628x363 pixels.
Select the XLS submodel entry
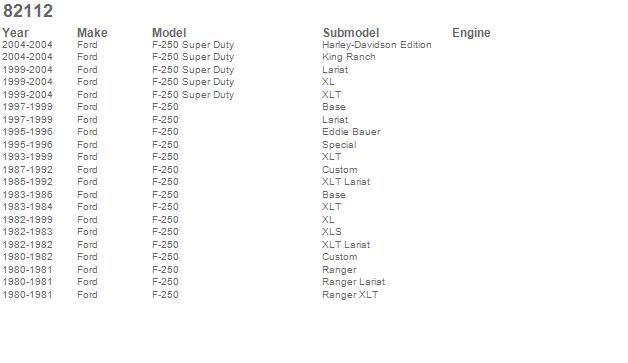[x=332, y=232]
